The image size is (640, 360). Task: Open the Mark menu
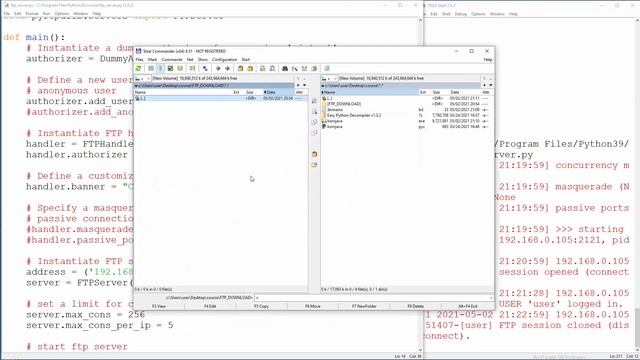(153, 60)
